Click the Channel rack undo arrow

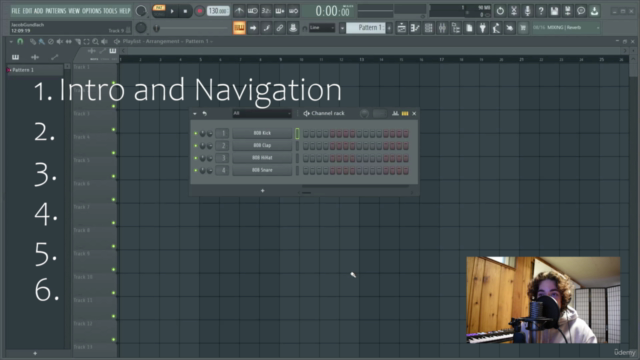204,113
